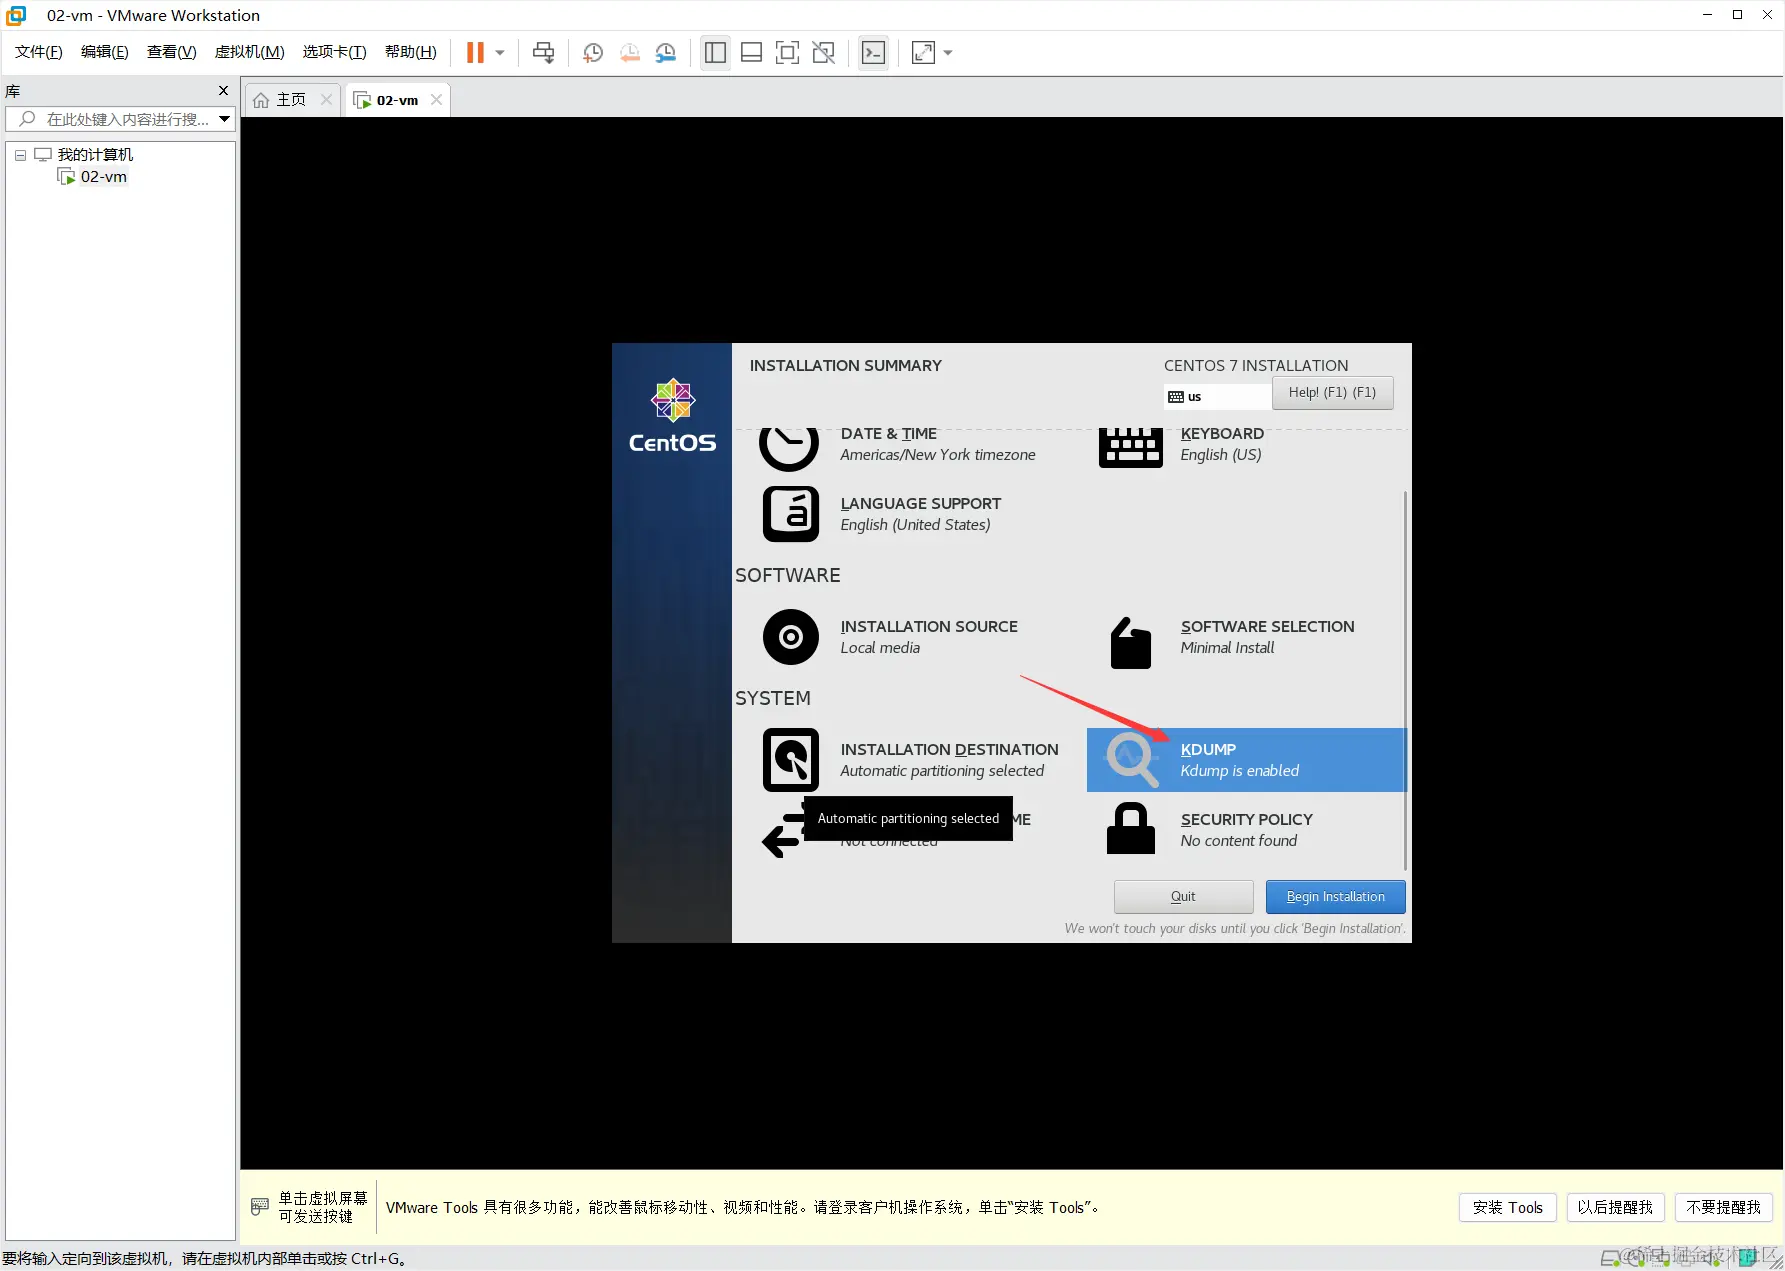Click the SOFTWARE SELECTION label
Image resolution: width=1785 pixels, height=1271 pixels.
(1268, 627)
